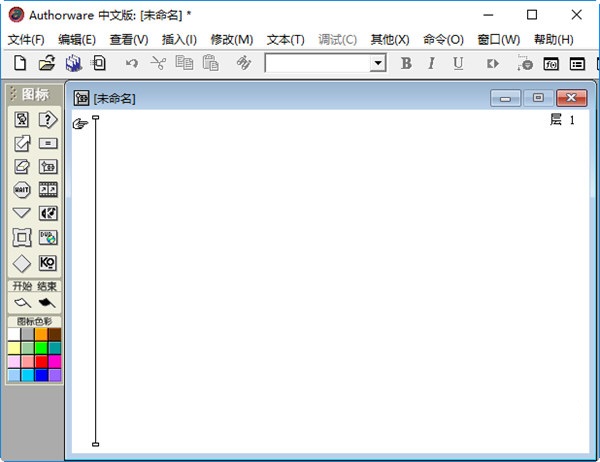The width and height of the screenshot is (600, 462).
Task: Choose the red icon color swatch
Action: click(41, 361)
